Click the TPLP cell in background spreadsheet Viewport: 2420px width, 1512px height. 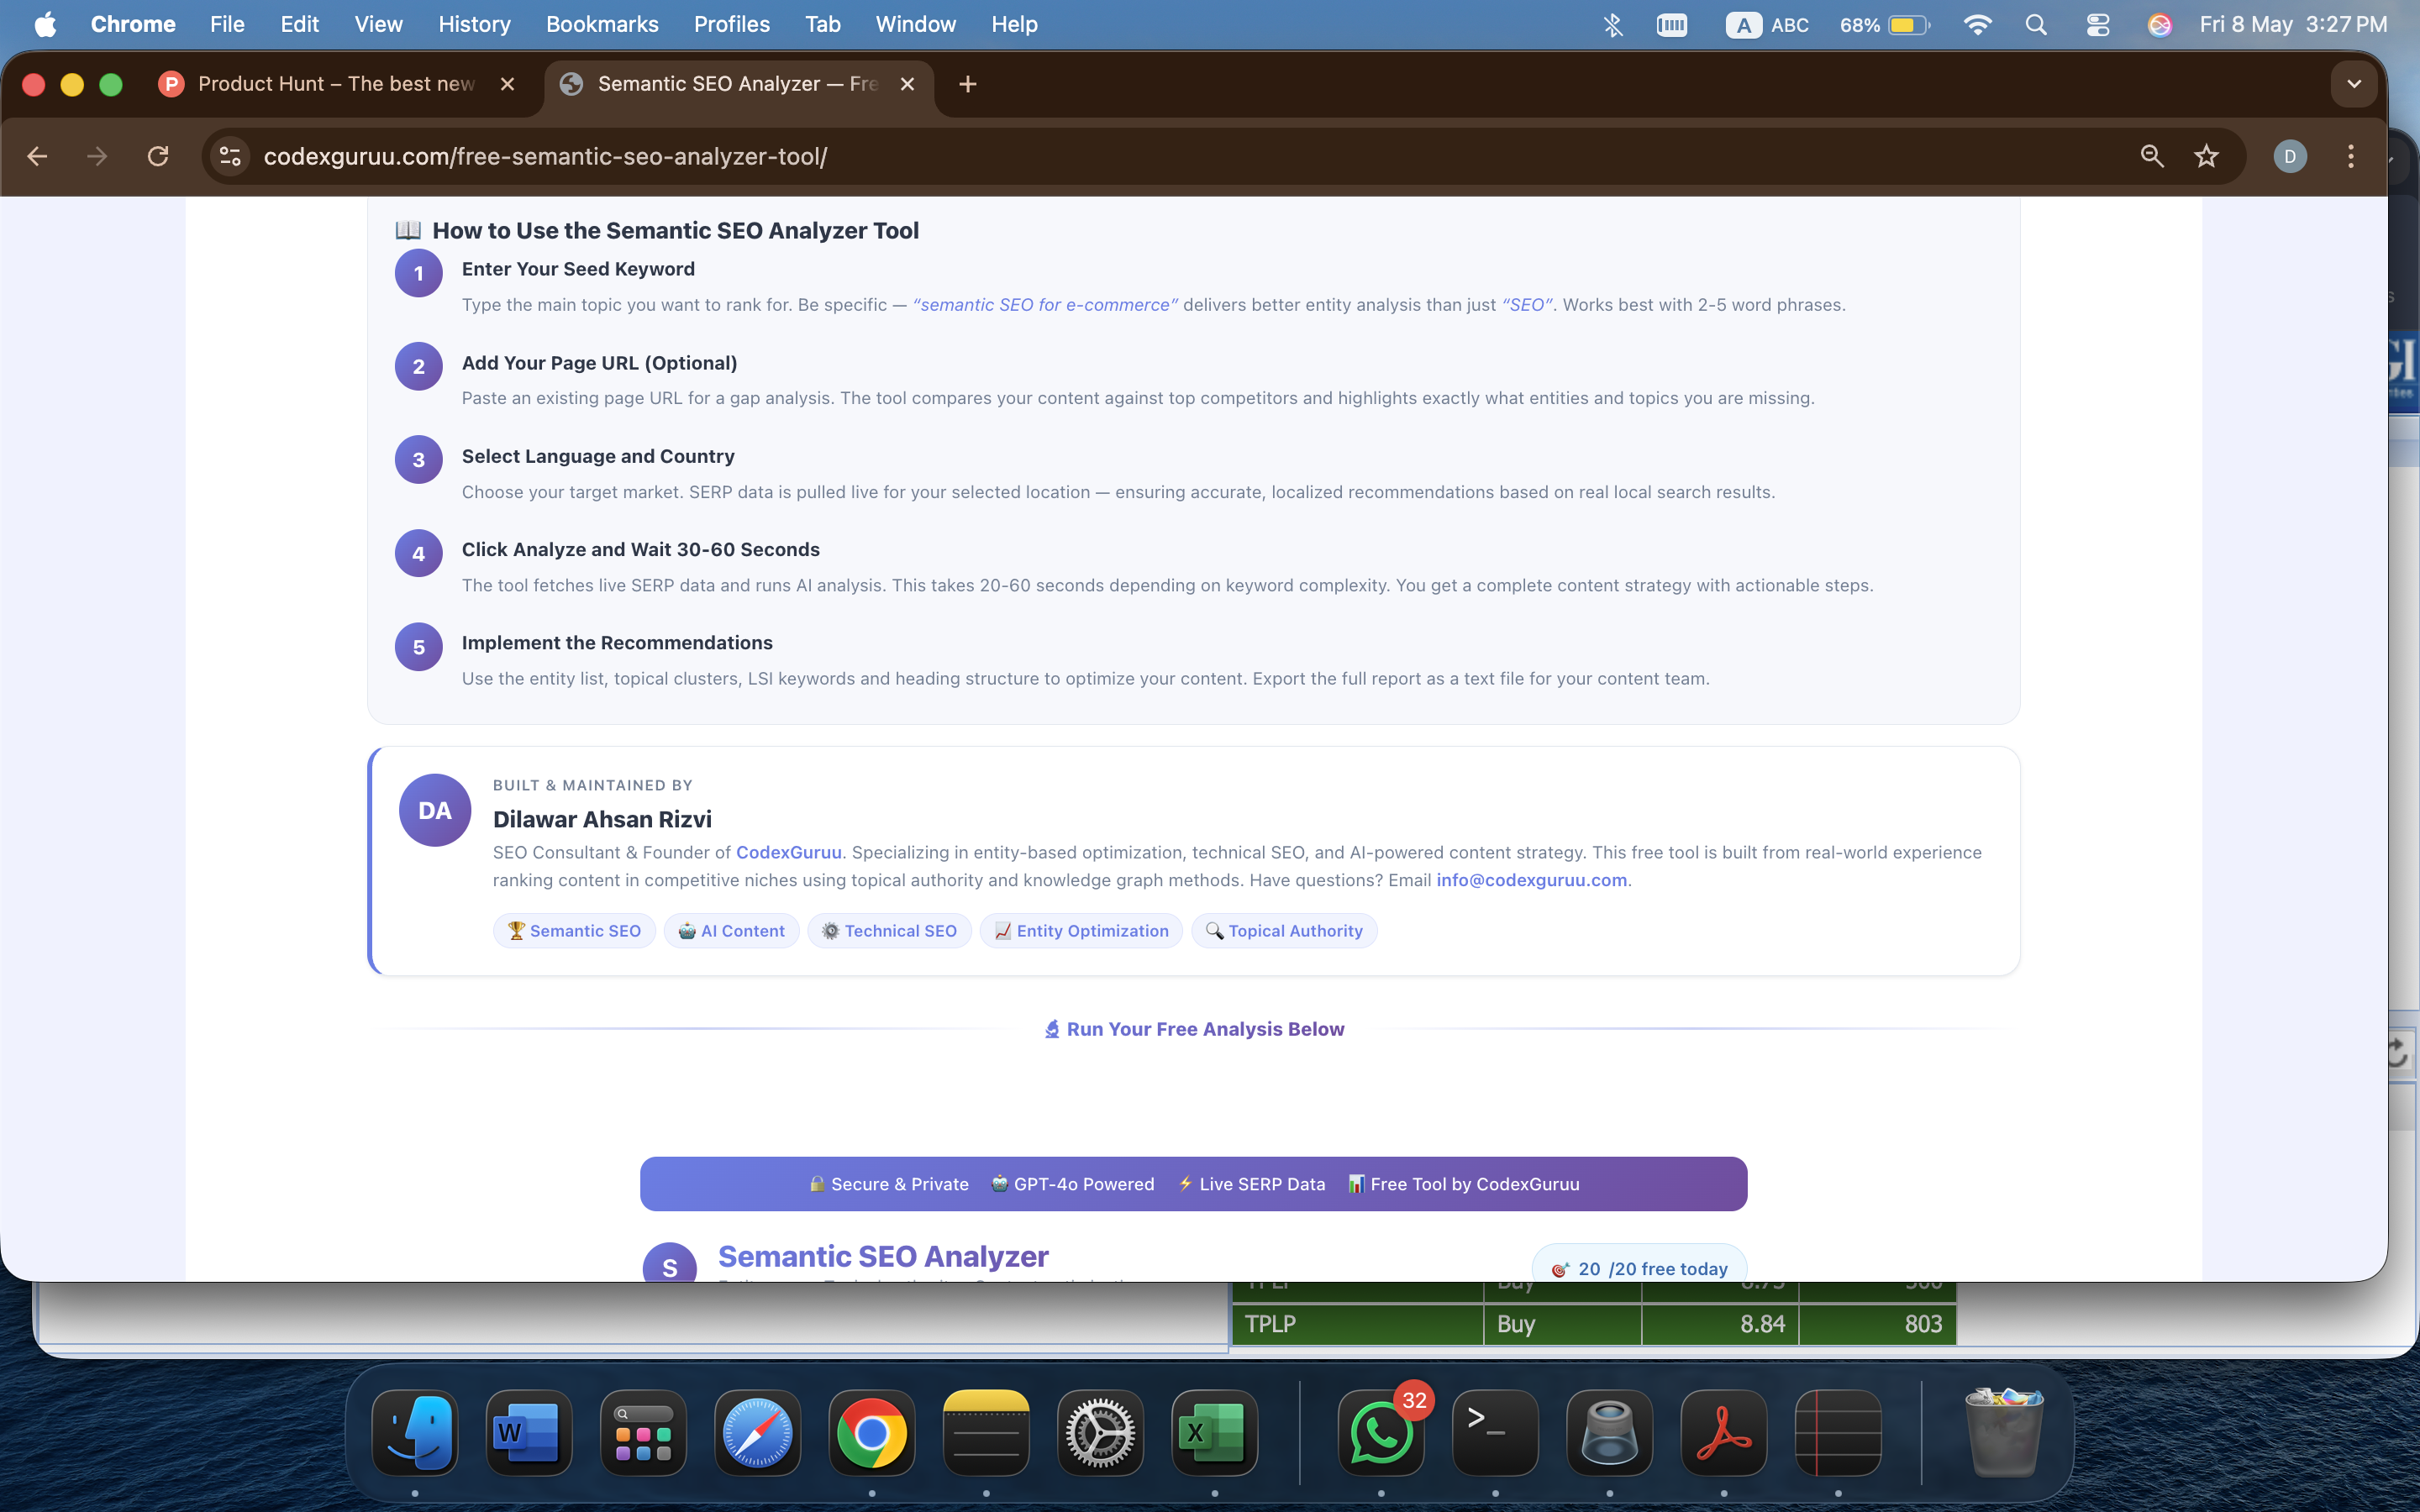pyautogui.click(x=1357, y=1324)
